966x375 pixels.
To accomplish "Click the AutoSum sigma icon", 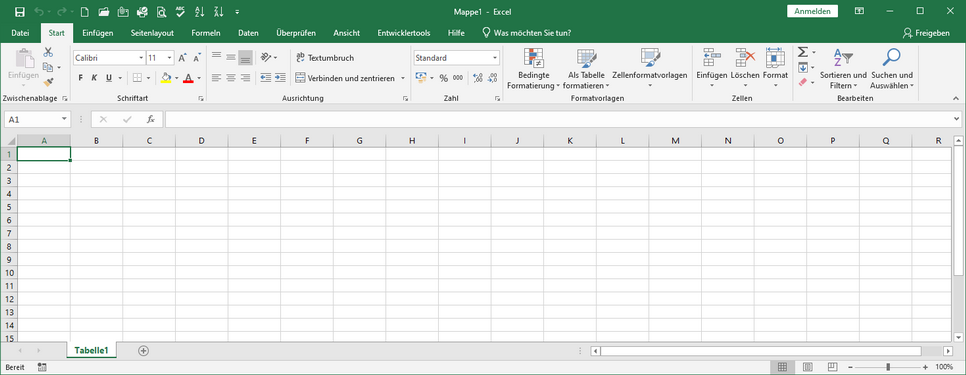I will pyautogui.click(x=803, y=52).
